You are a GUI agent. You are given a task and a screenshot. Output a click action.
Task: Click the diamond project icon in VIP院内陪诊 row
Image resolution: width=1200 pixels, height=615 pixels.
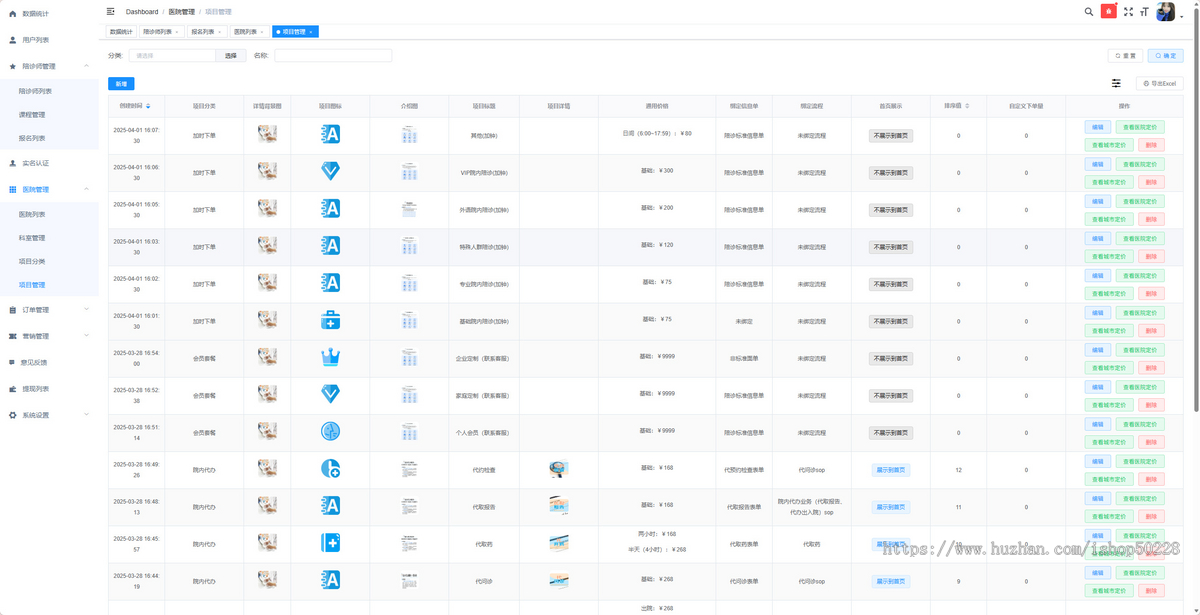(x=331, y=171)
